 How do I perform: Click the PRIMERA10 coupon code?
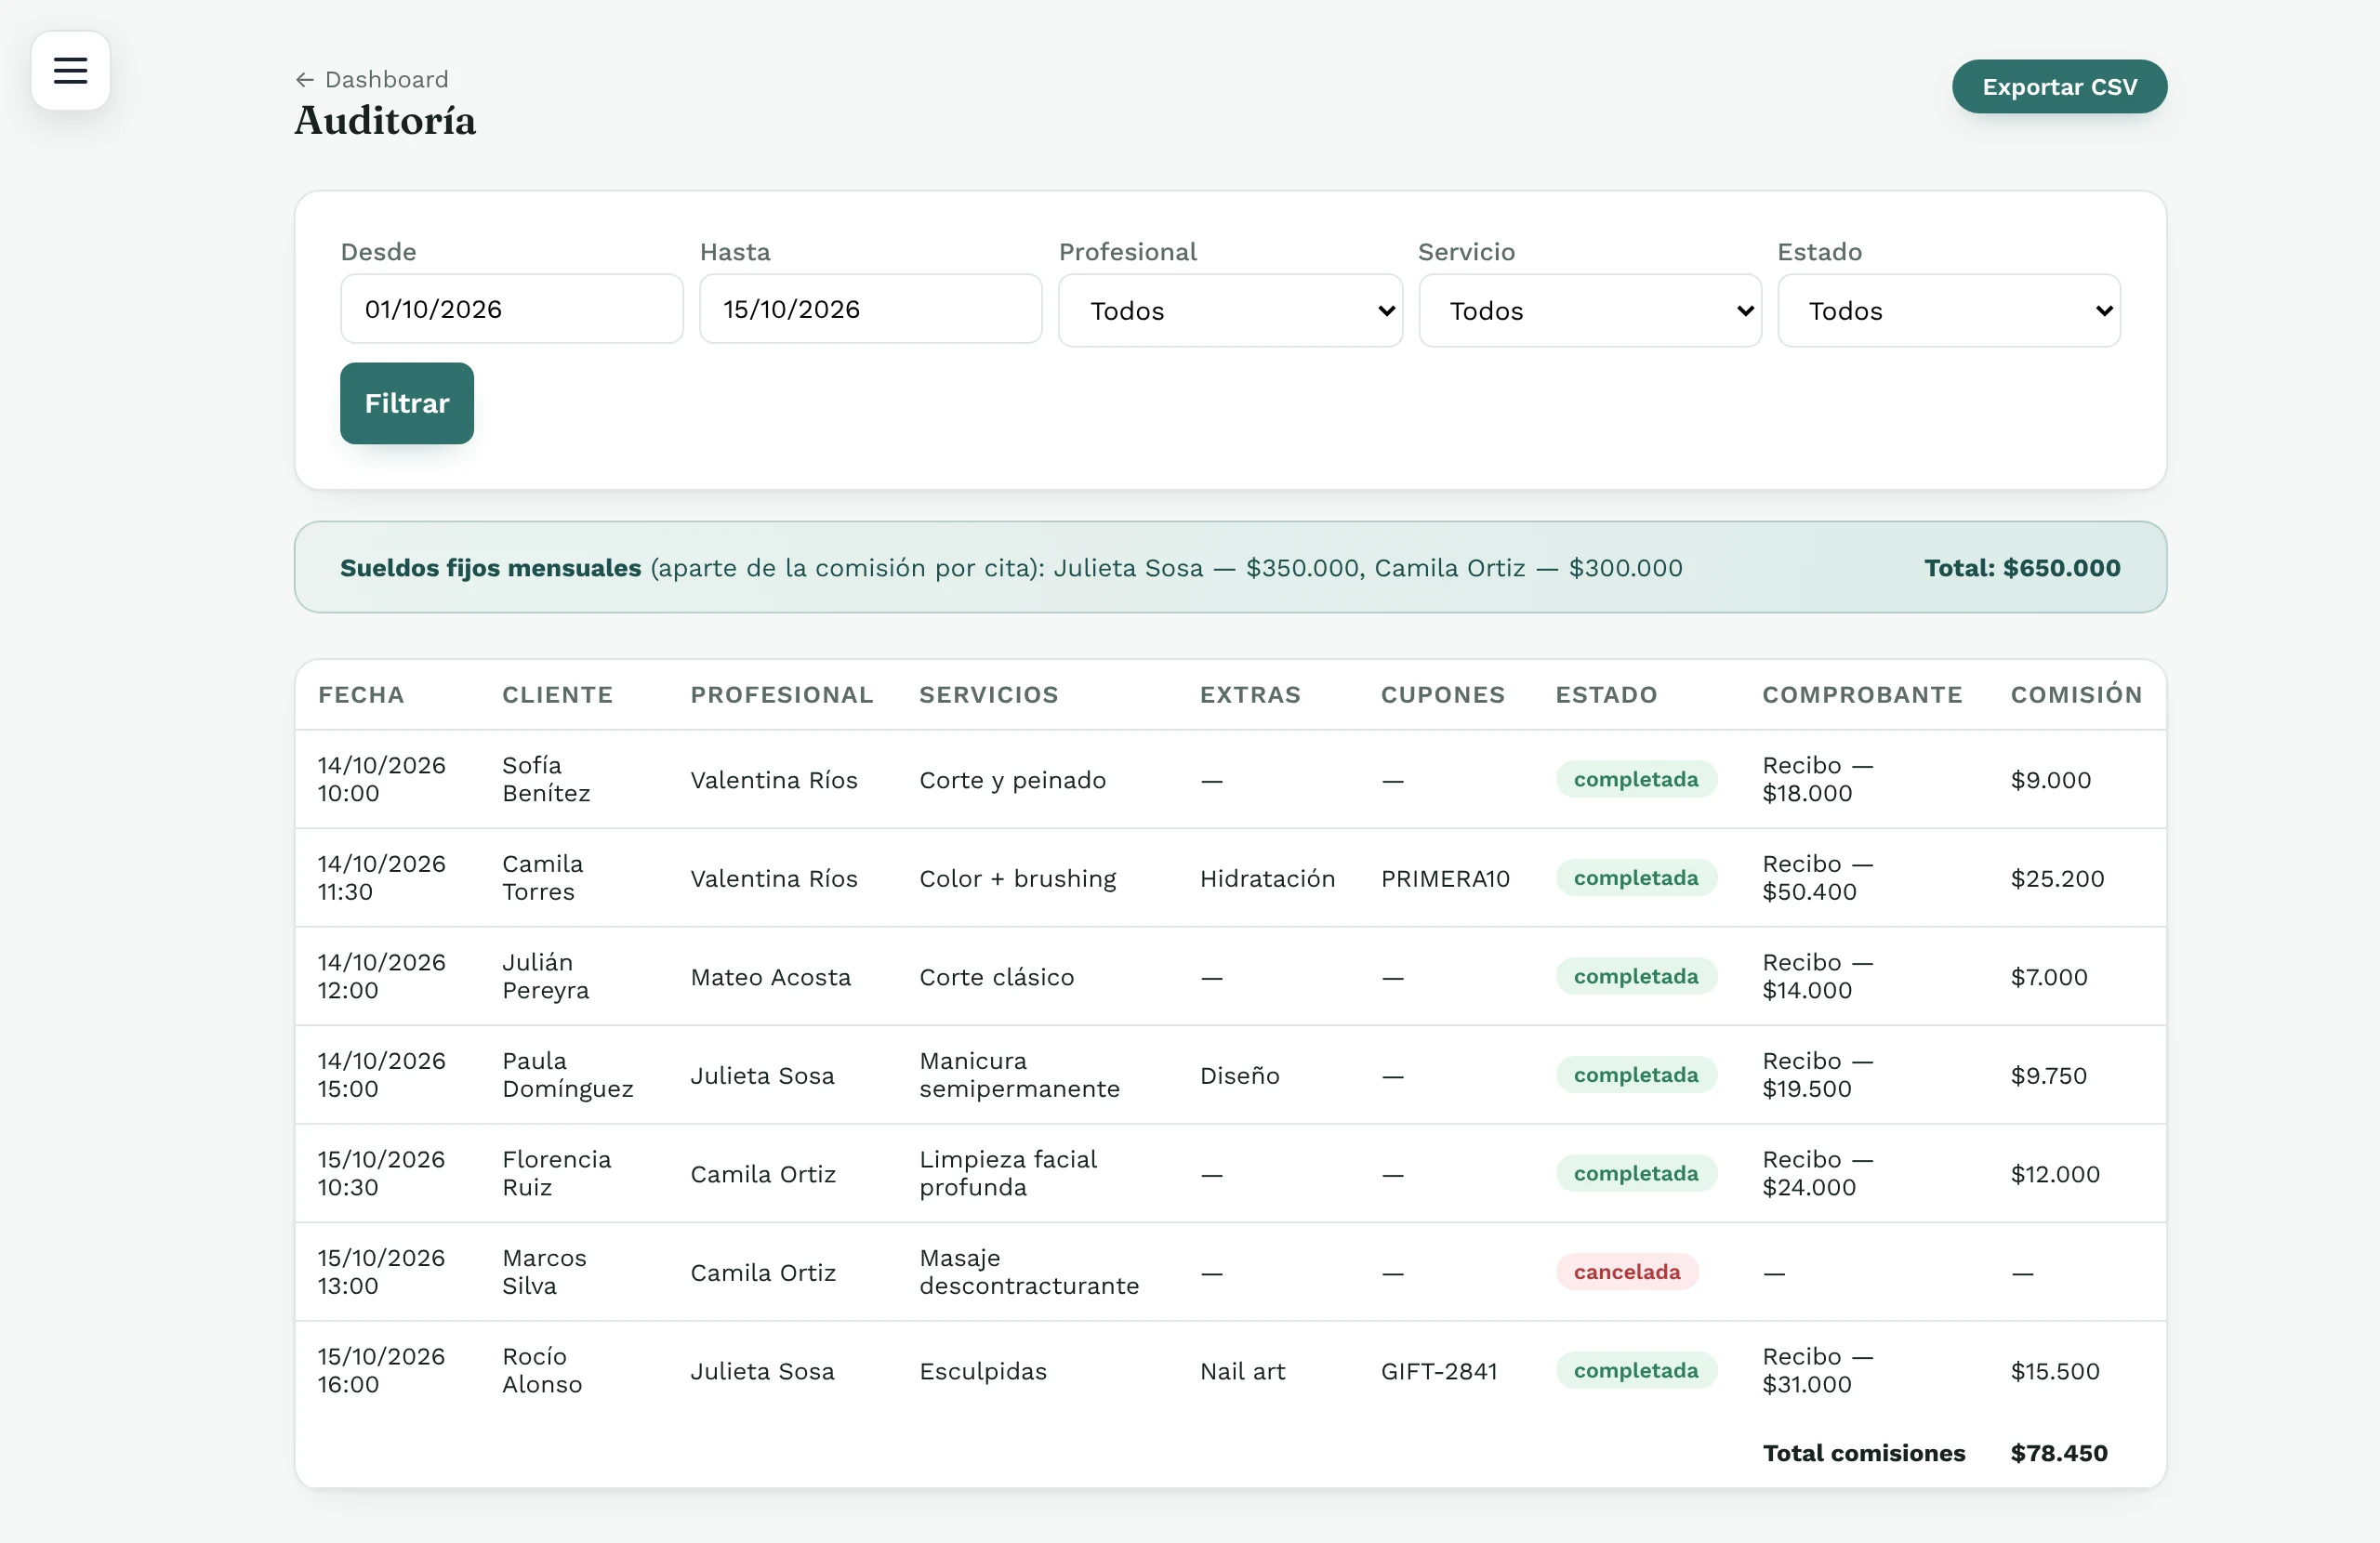pos(1445,878)
